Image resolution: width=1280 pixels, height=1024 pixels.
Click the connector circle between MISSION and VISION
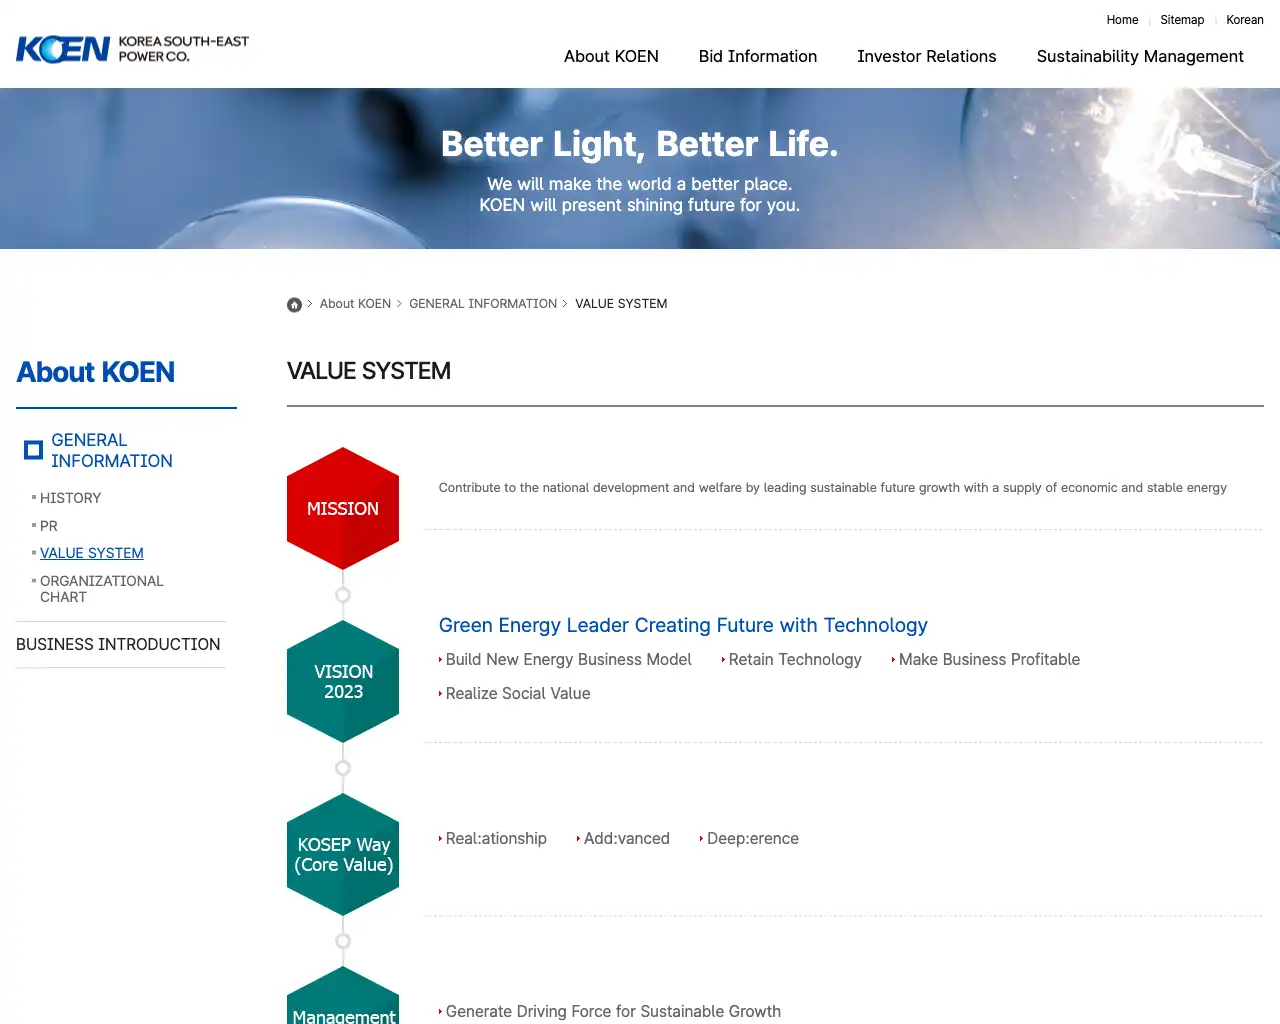(x=343, y=594)
